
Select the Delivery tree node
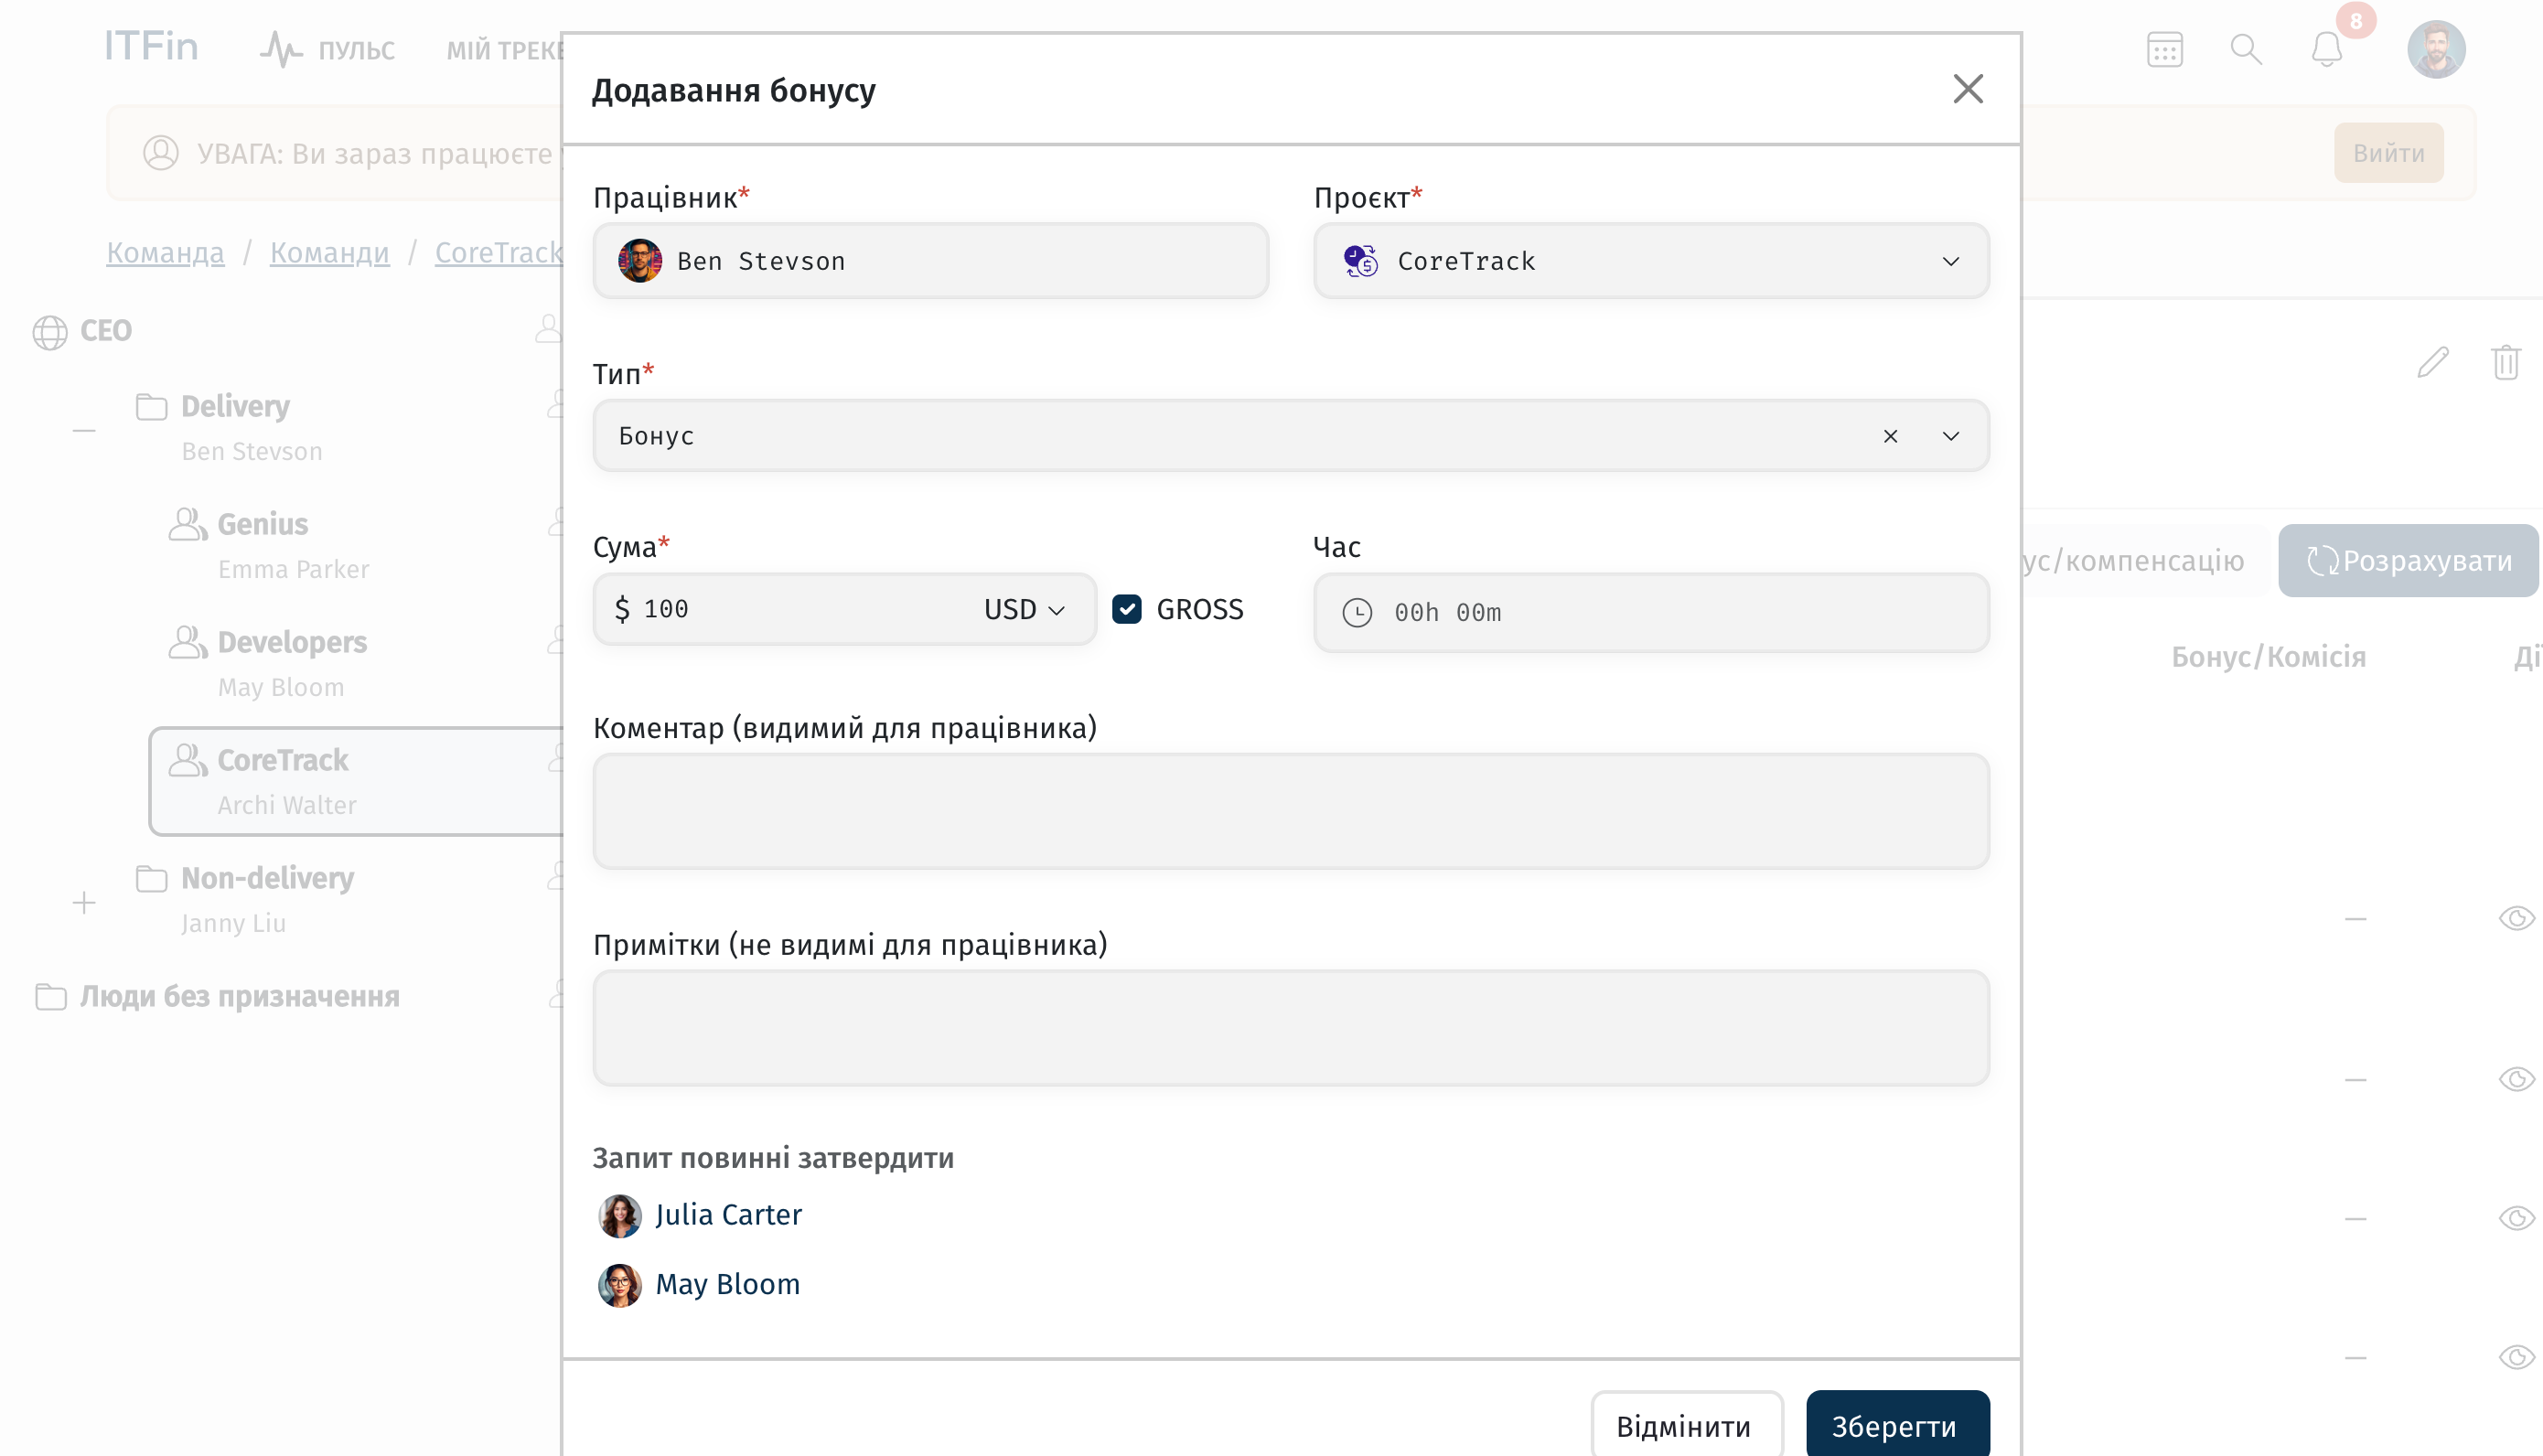click(235, 406)
